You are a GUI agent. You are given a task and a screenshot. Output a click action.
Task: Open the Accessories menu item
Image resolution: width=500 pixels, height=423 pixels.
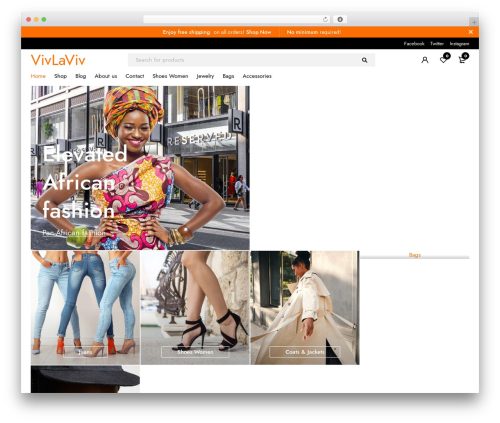tap(257, 76)
